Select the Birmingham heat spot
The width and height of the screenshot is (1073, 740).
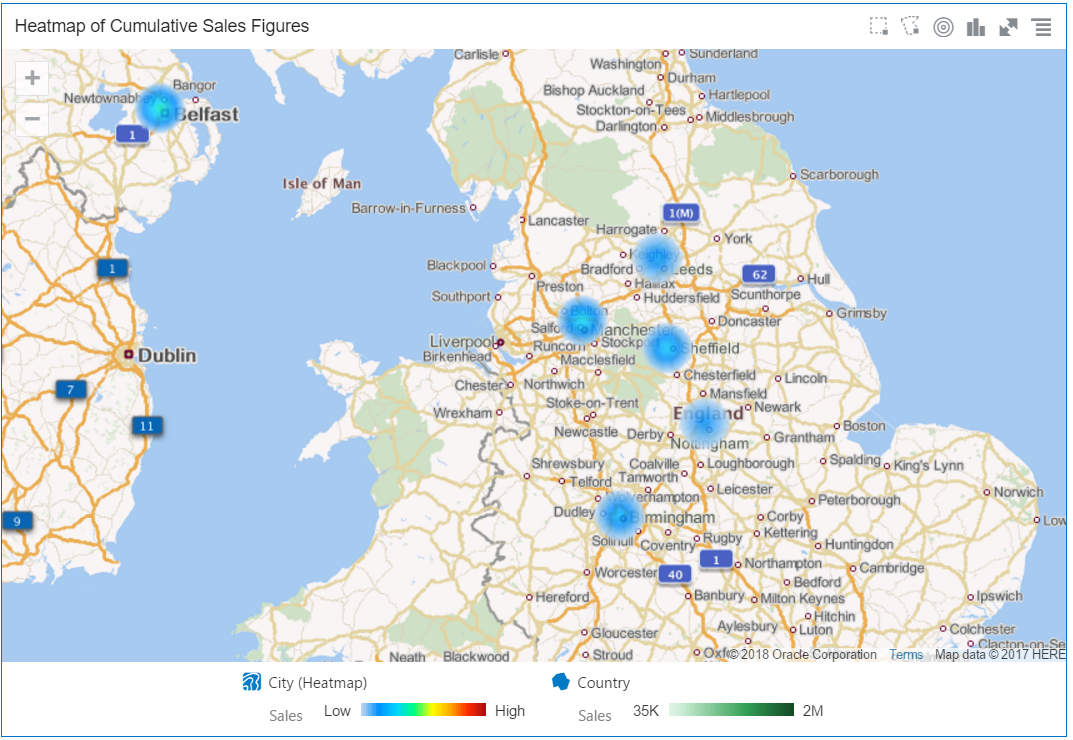619,516
